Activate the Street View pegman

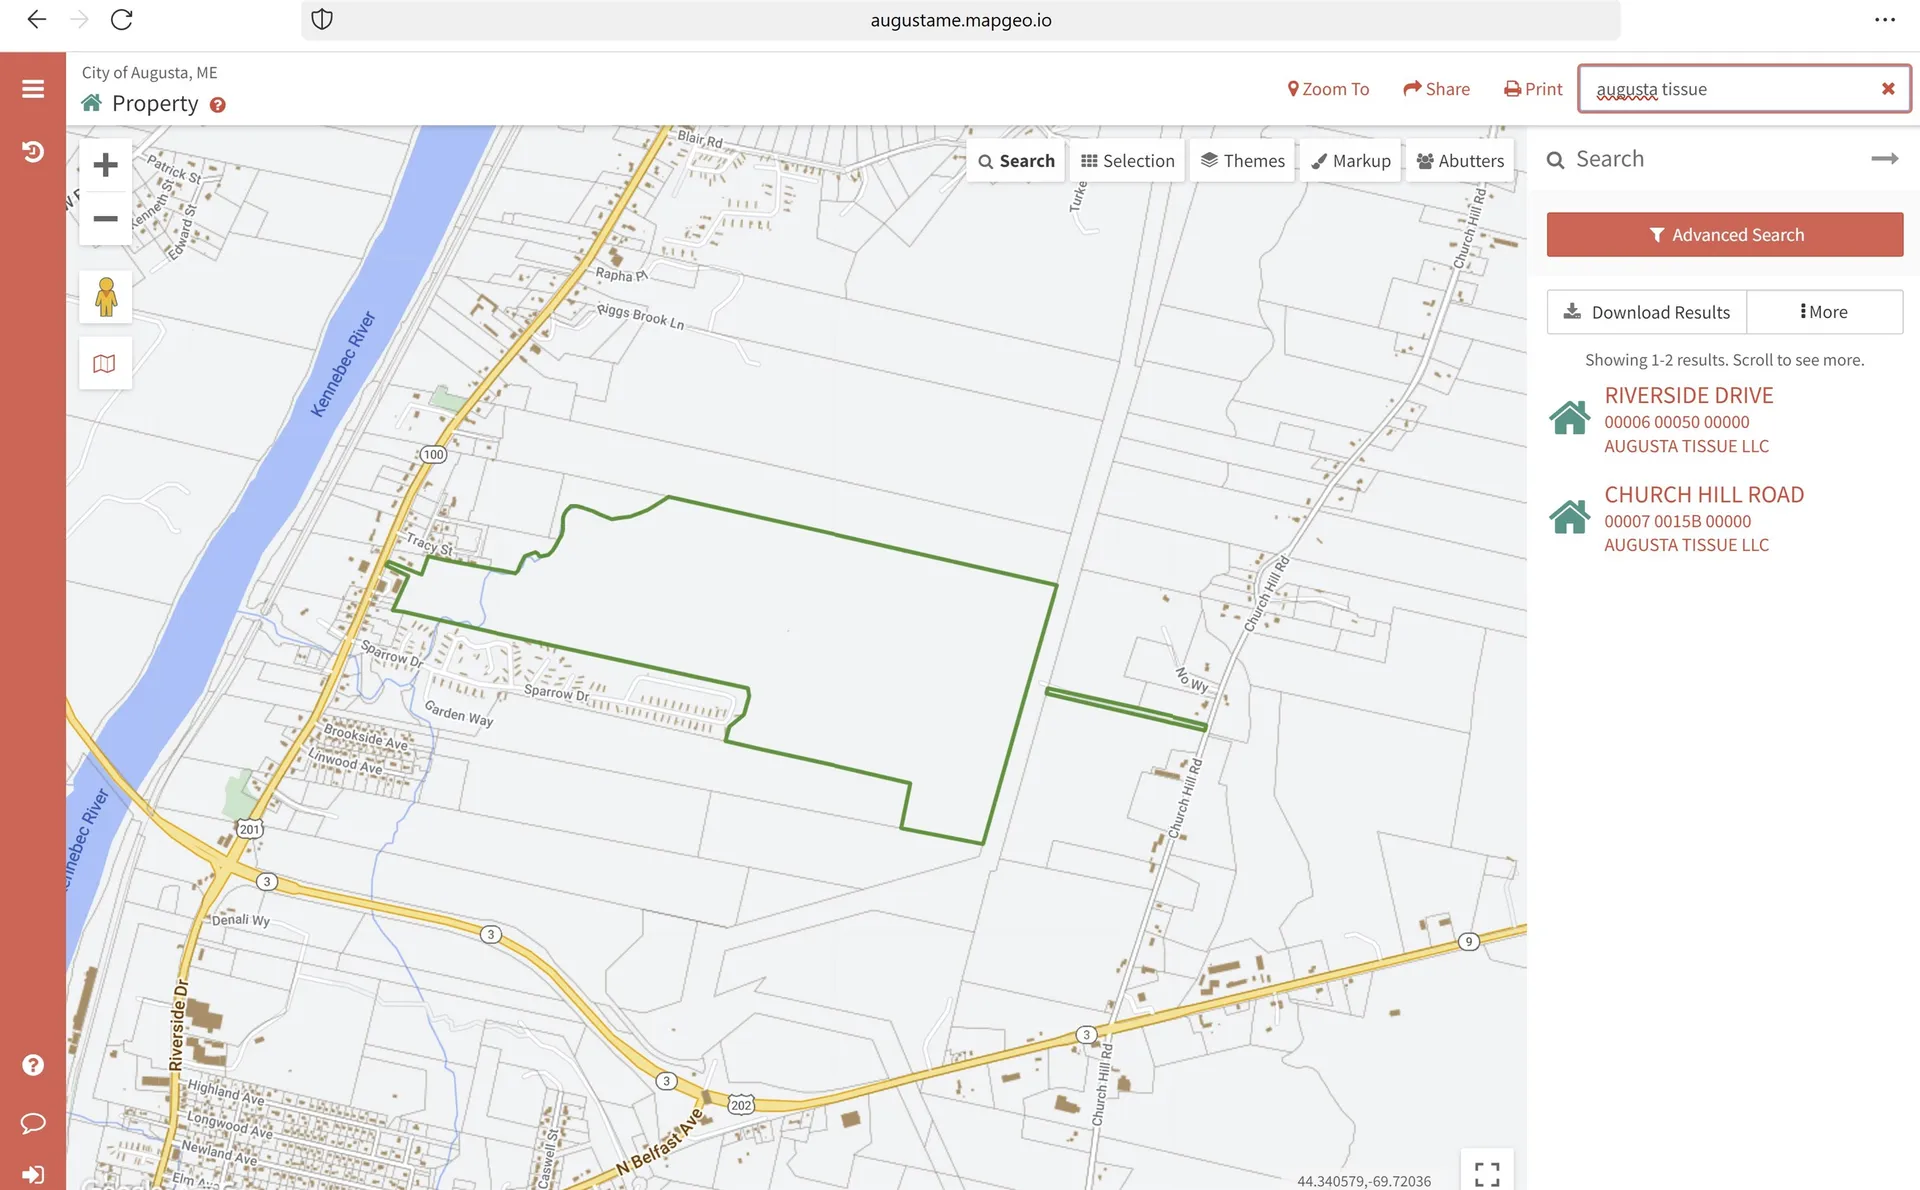105,296
